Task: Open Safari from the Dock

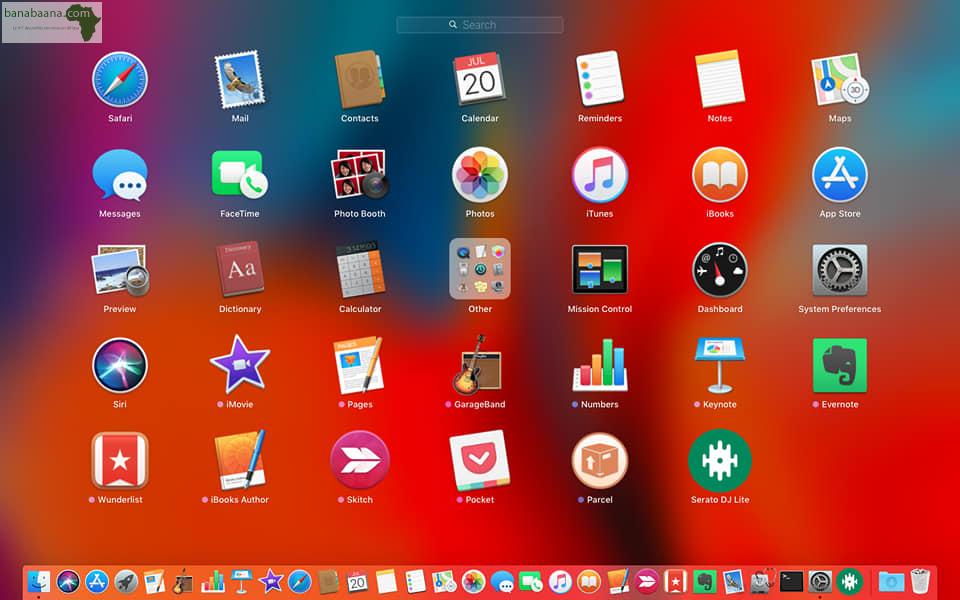Action: tap(299, 581)
